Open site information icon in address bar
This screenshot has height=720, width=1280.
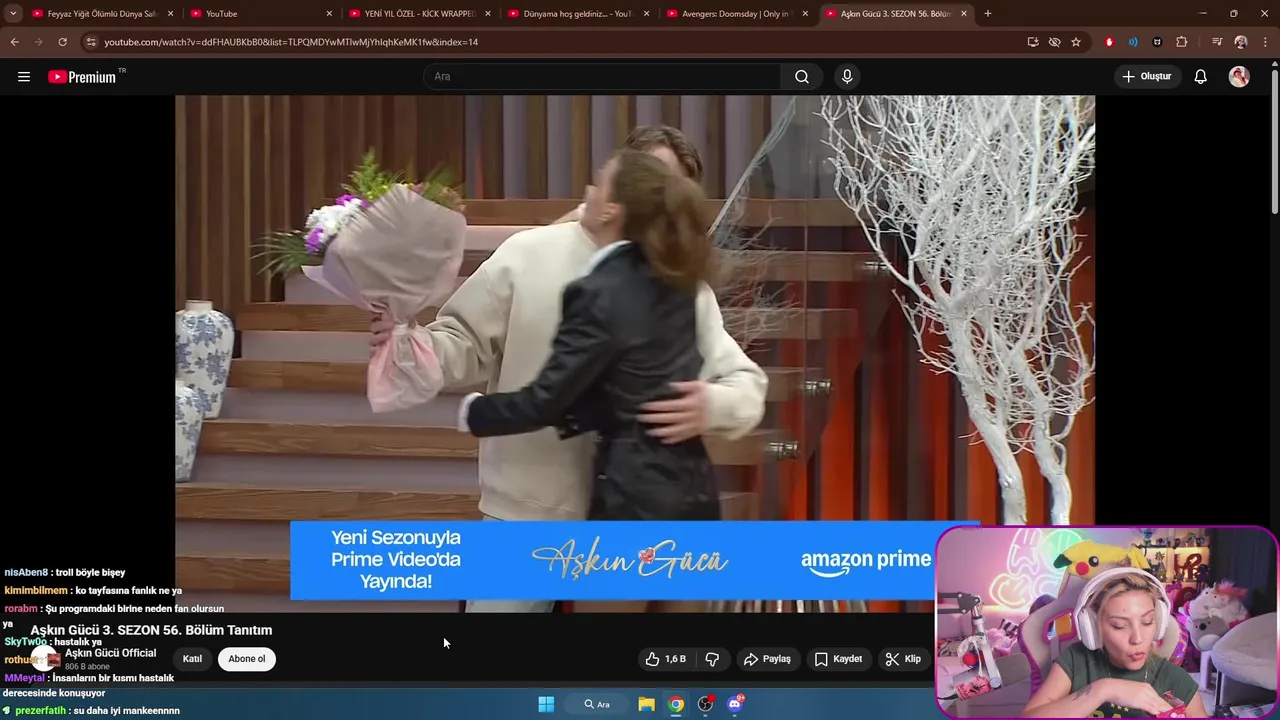(91, 42)
